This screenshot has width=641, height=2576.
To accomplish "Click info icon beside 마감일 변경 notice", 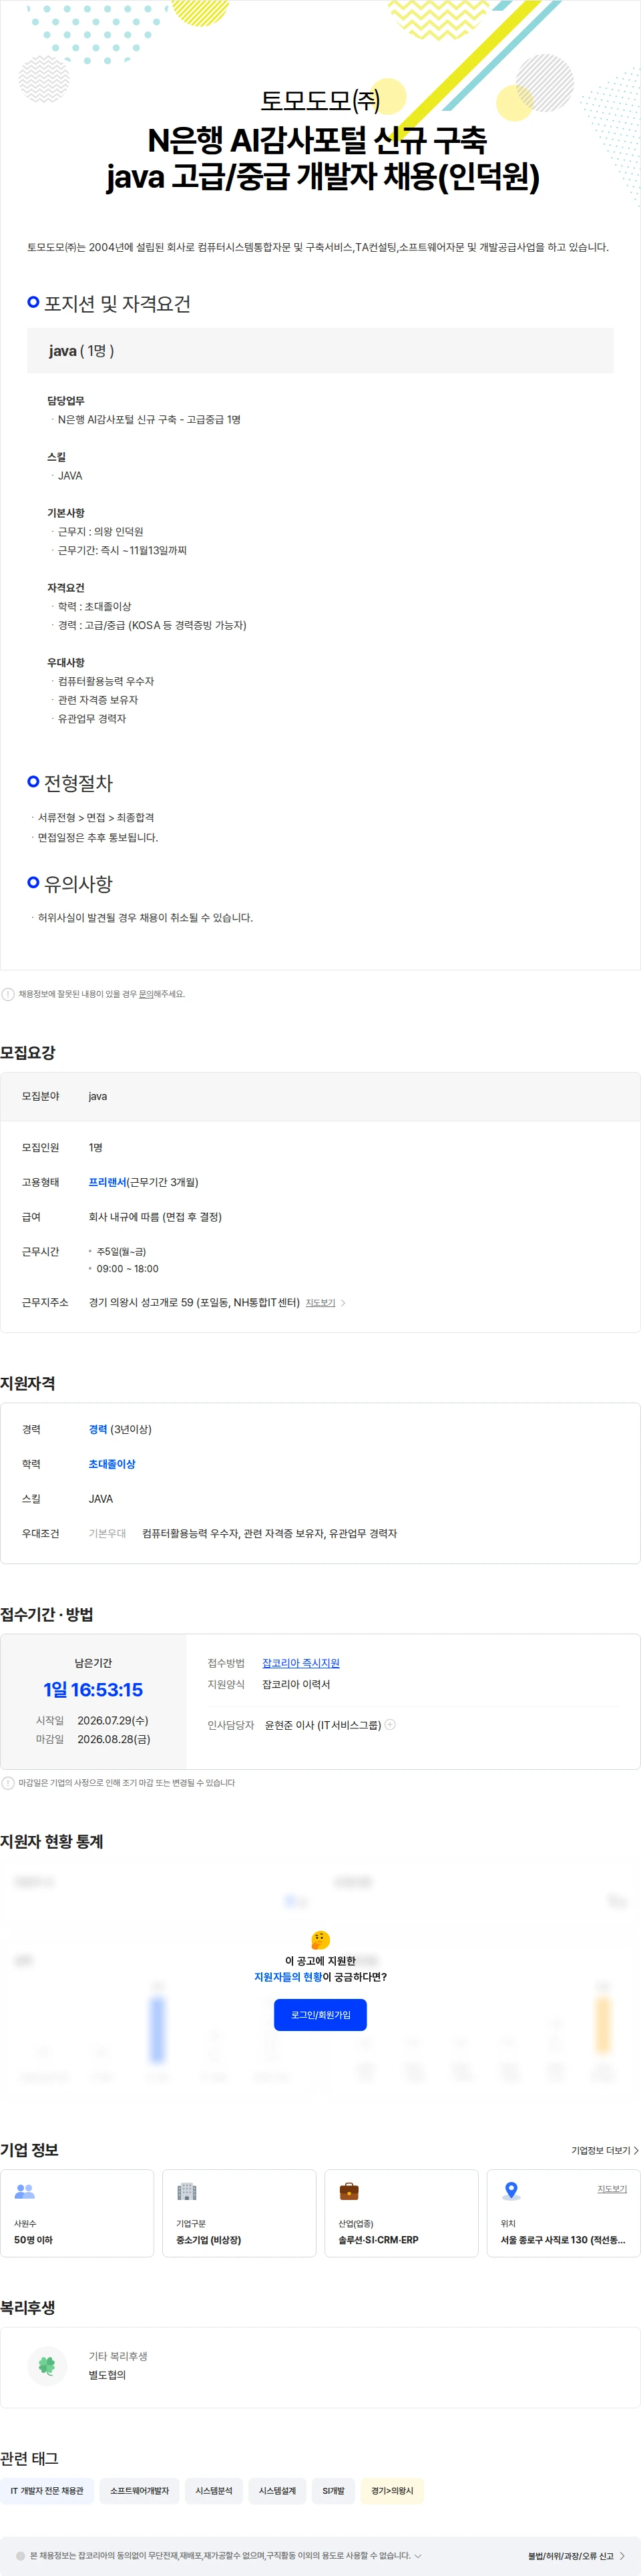I will point(8,1782).
